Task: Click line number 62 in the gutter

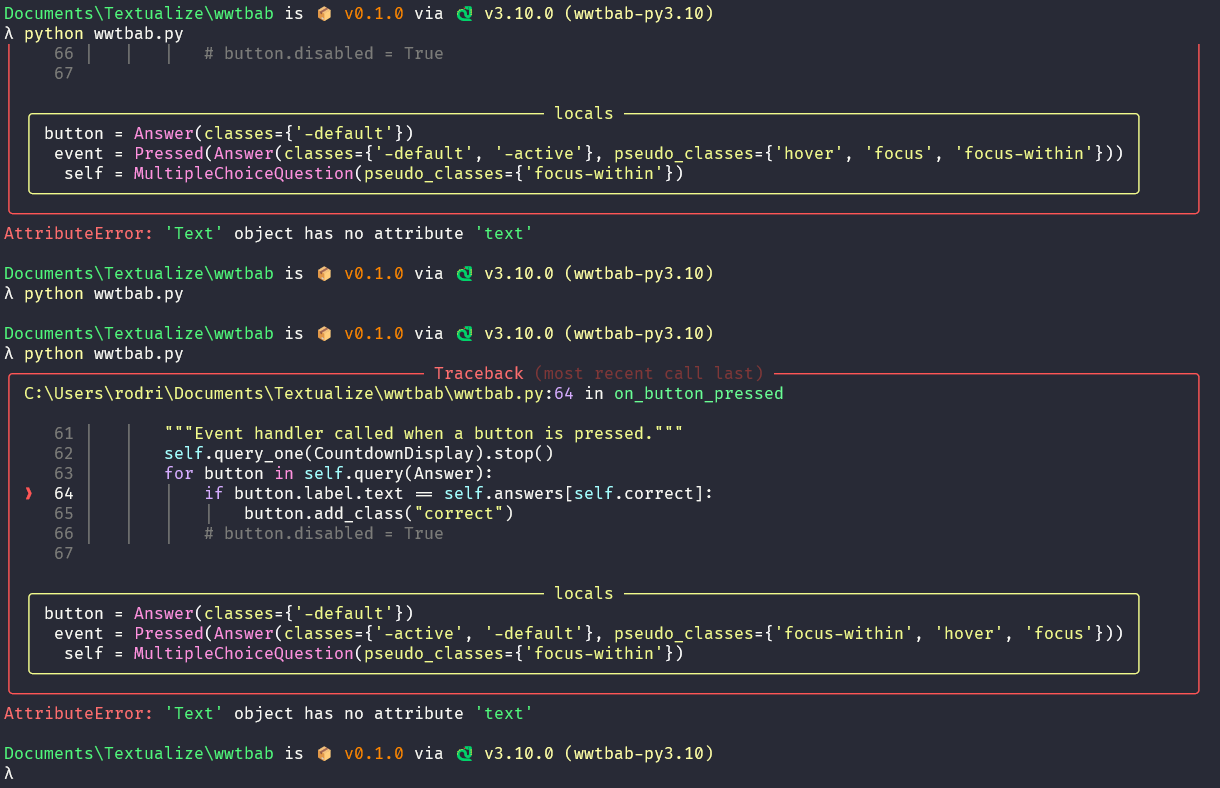Action: click(64, 453)
